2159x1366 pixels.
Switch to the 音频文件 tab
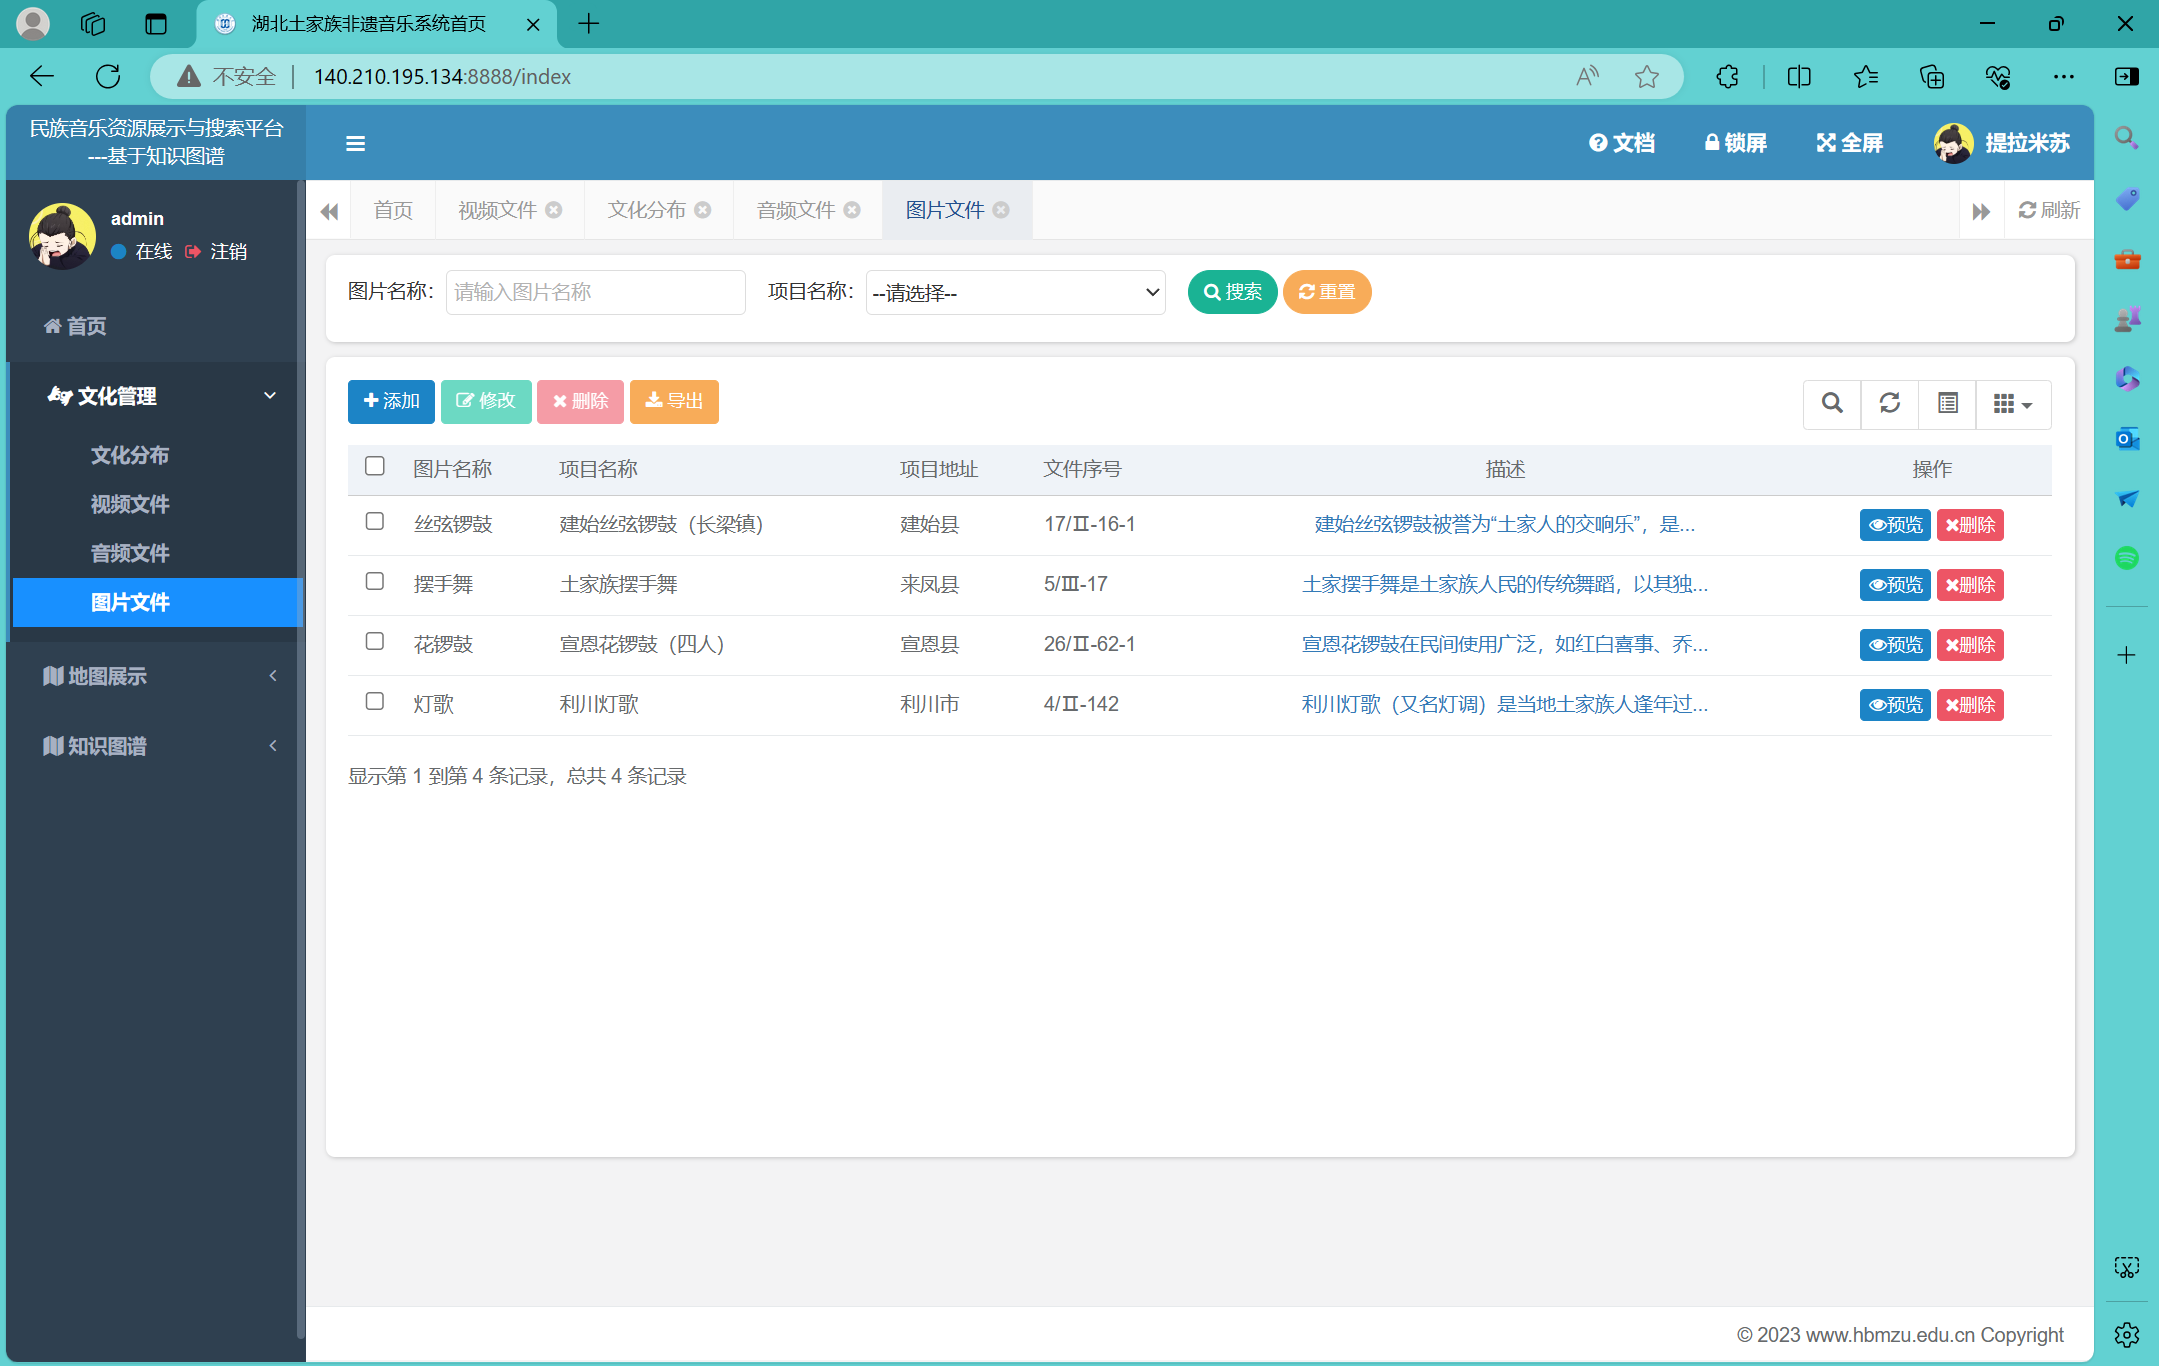796,210
